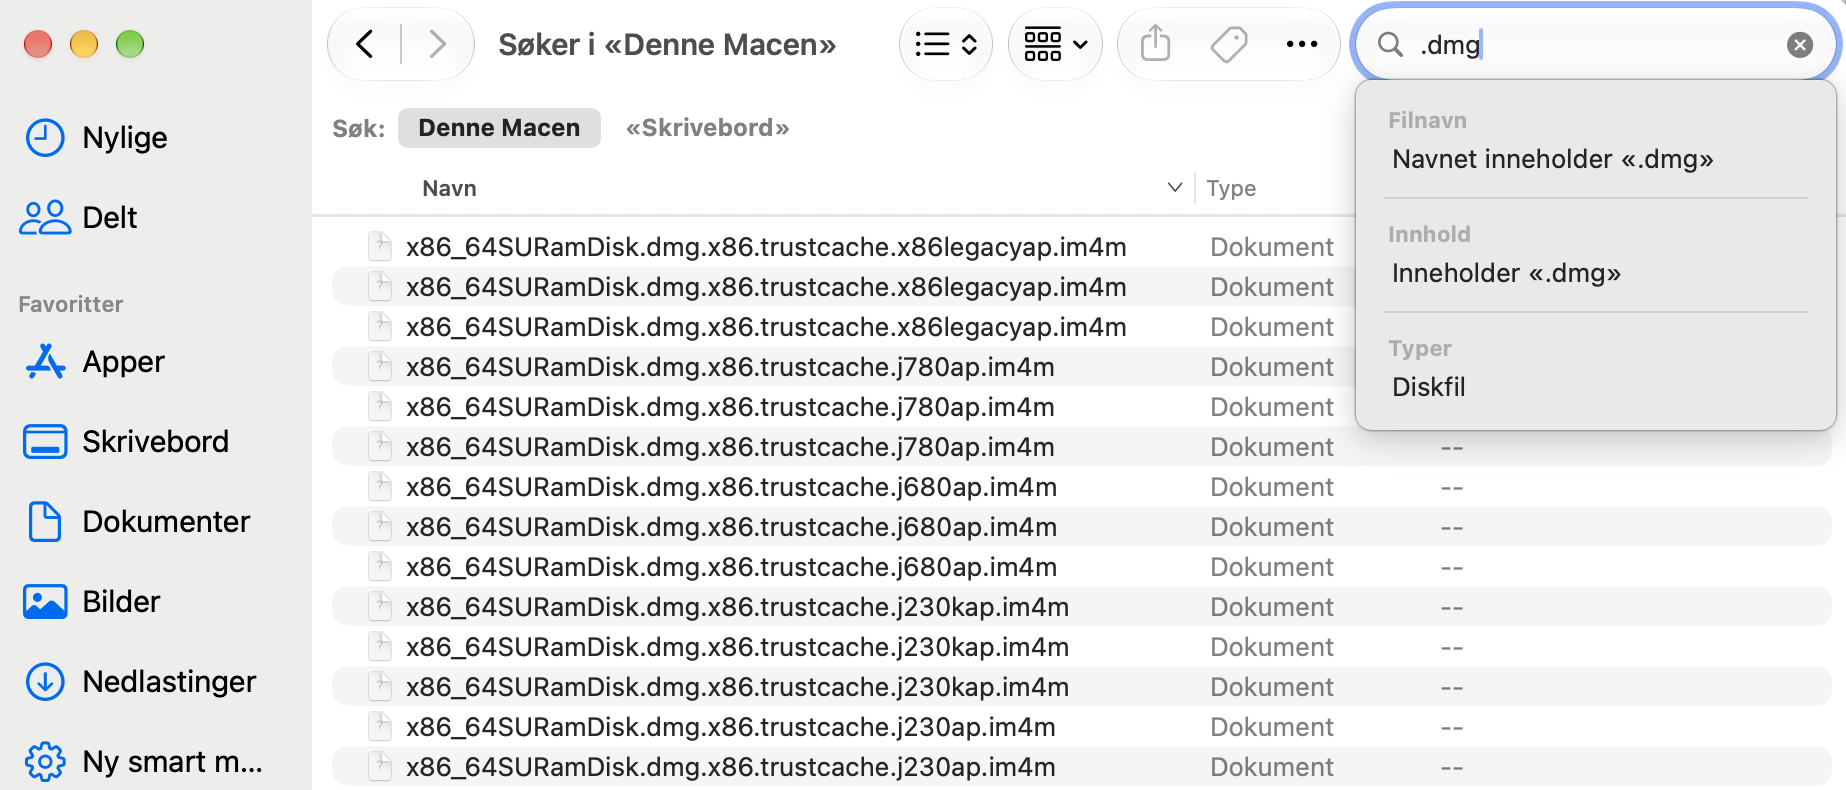Open the grouping options dropdown
Viewport: 1846px width, 790px height.
(1056, 44)
